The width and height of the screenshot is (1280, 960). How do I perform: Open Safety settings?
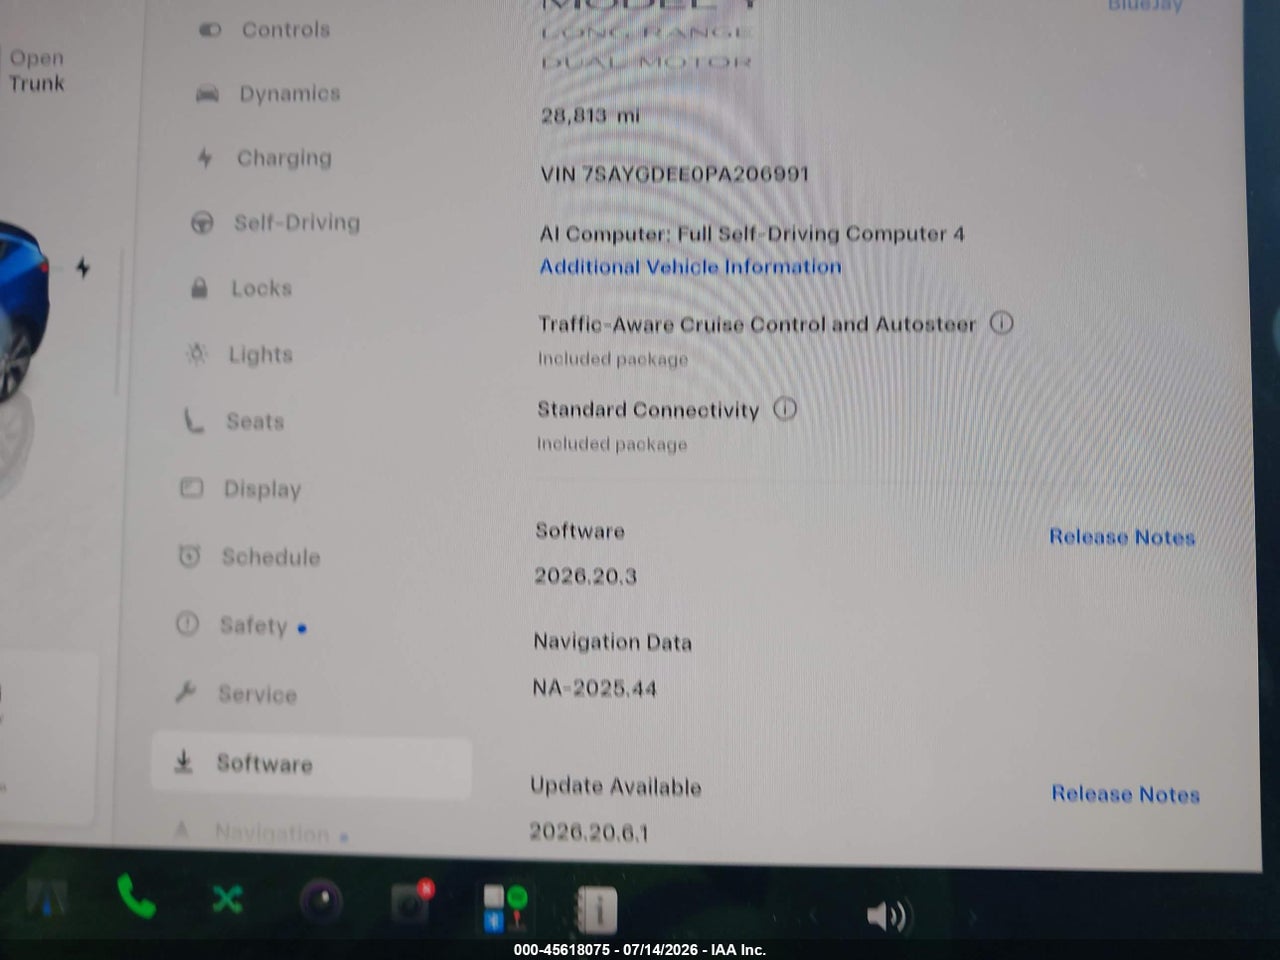coord(241,625)
